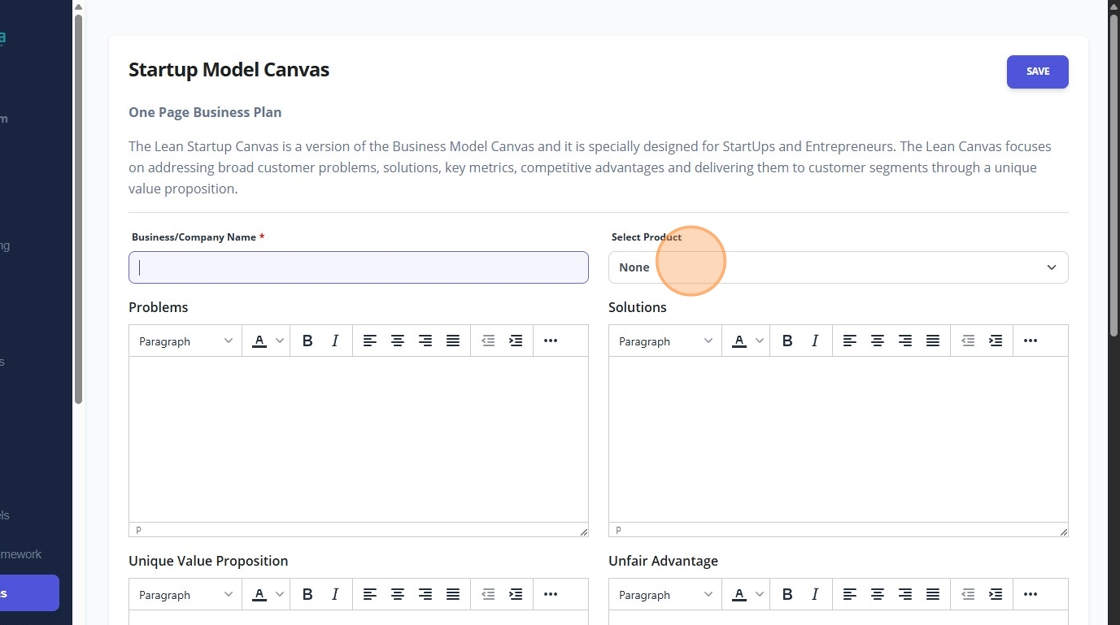This screenshot has width=1120, height=625.
Task: Align text left in Problems editor
Action: tap(370, 341)
